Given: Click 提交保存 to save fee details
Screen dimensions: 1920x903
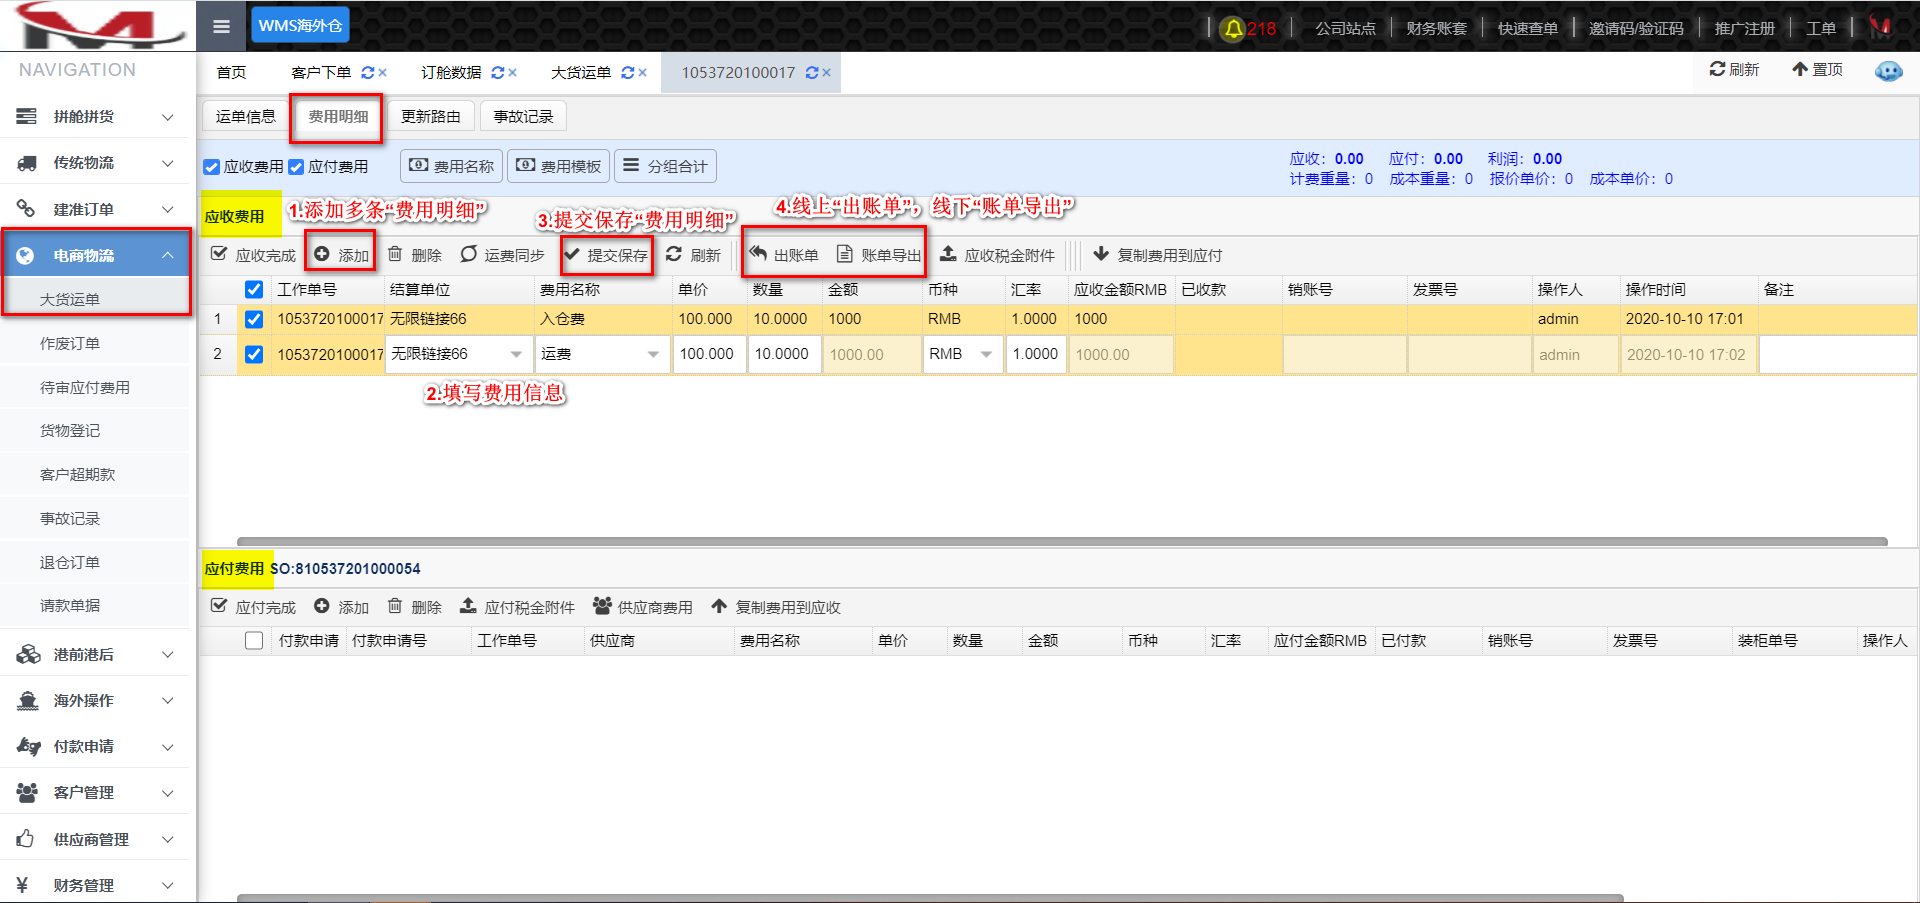Looking at the screenshot, I should (x=606, y=255).
